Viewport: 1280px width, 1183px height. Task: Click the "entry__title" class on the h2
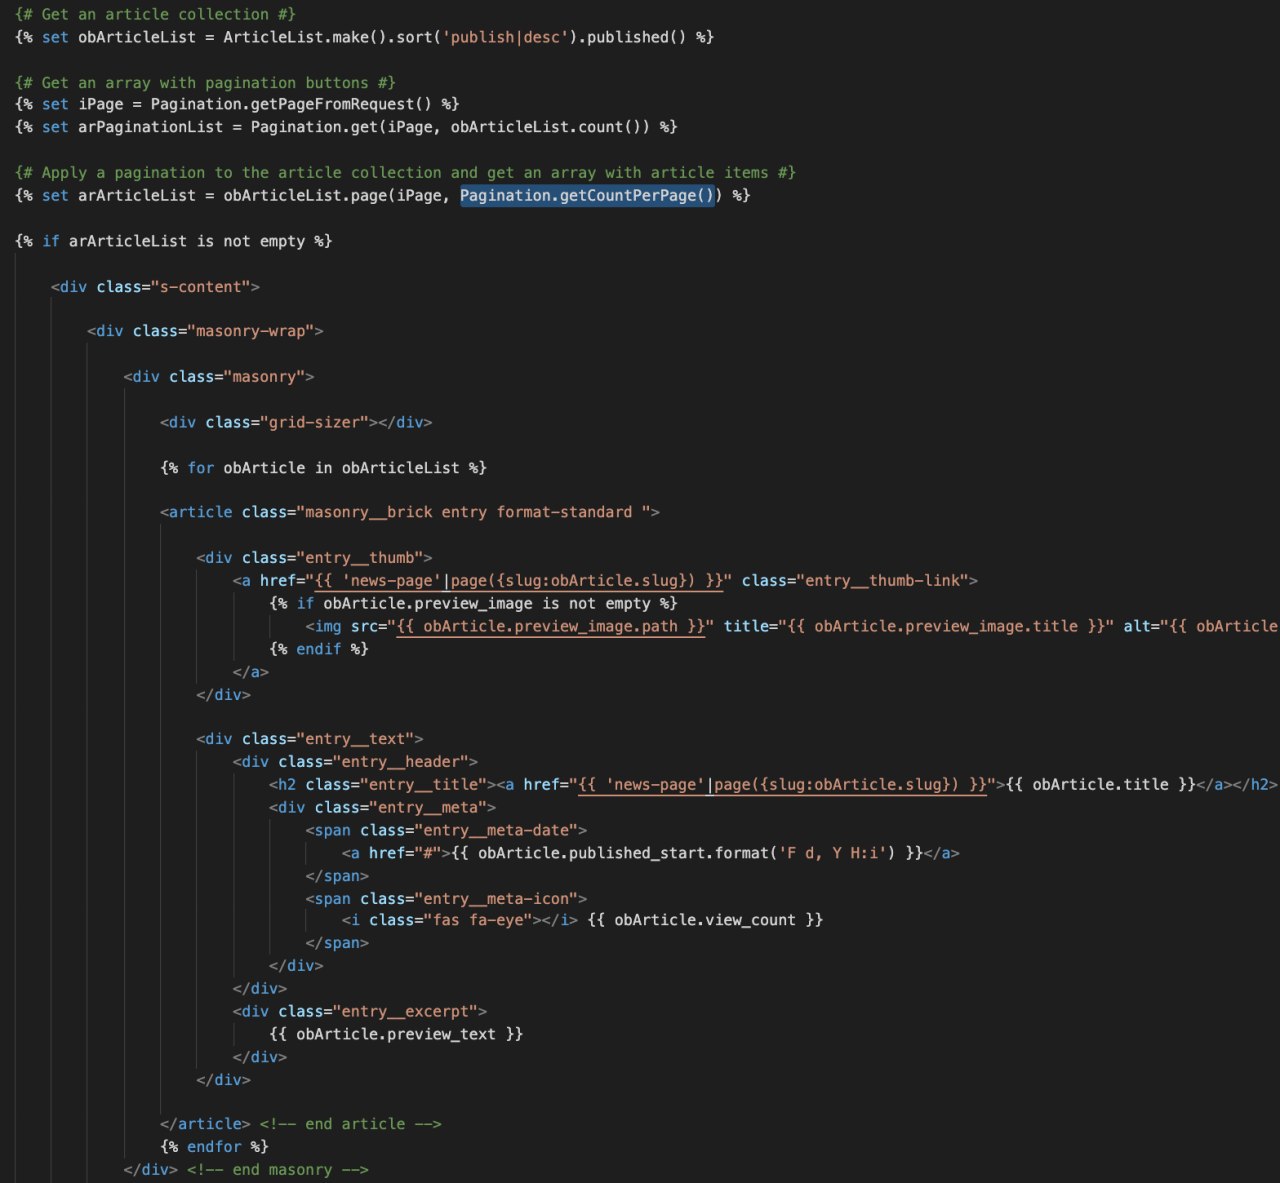(423, 785)
